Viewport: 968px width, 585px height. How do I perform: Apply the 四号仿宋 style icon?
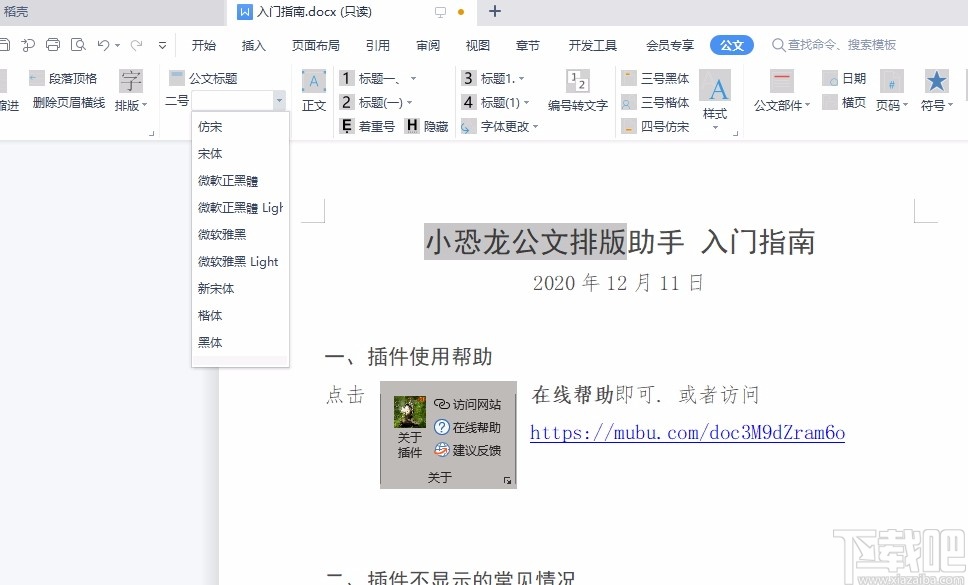click(x=655, y=125)
